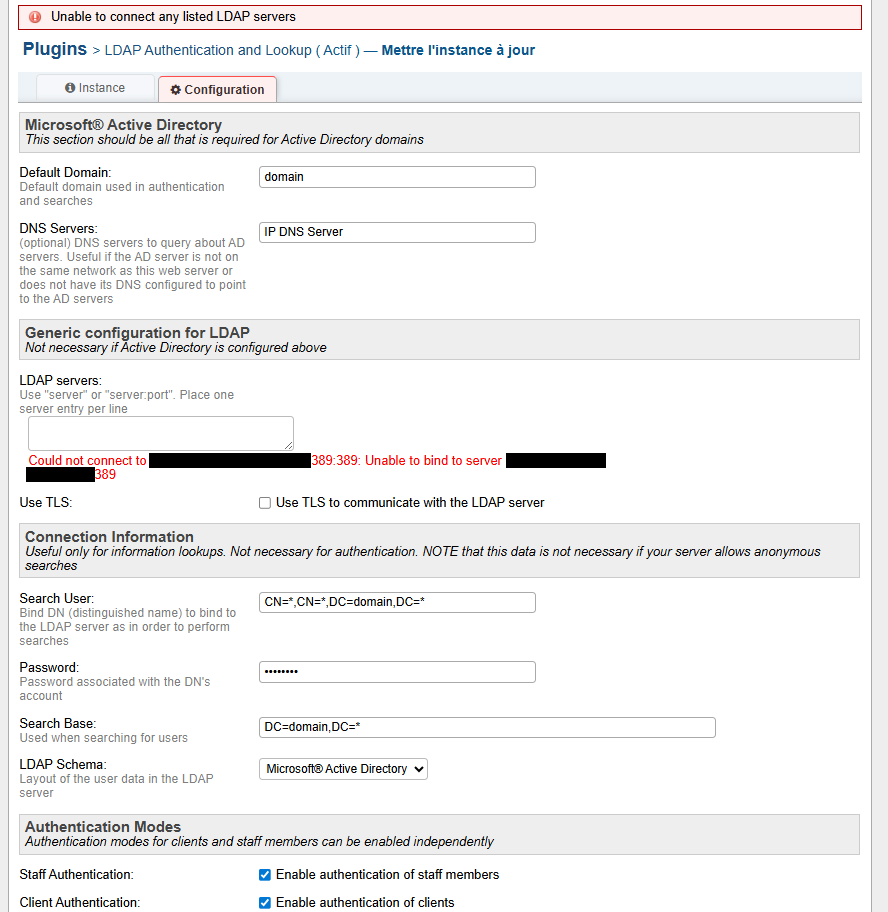Switch to the Instance tab
This screenshot has height=912, width=888.
pyautogui.click(x=95, y=88)
